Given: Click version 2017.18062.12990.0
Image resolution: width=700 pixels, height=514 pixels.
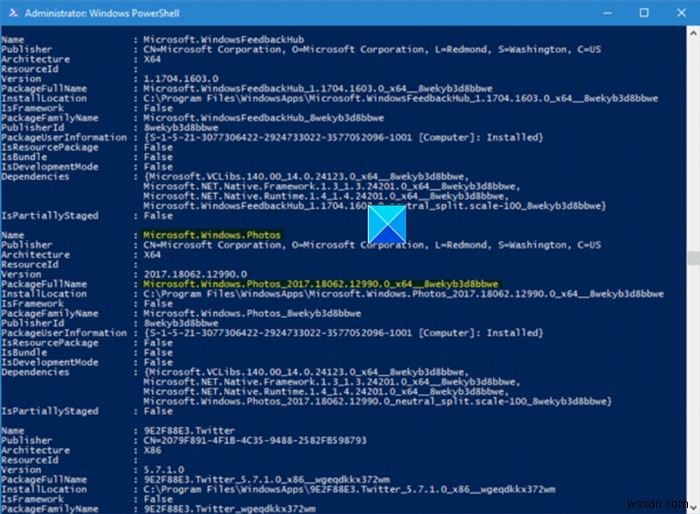Looking at the screenshot, I should [x=195, y=274].
